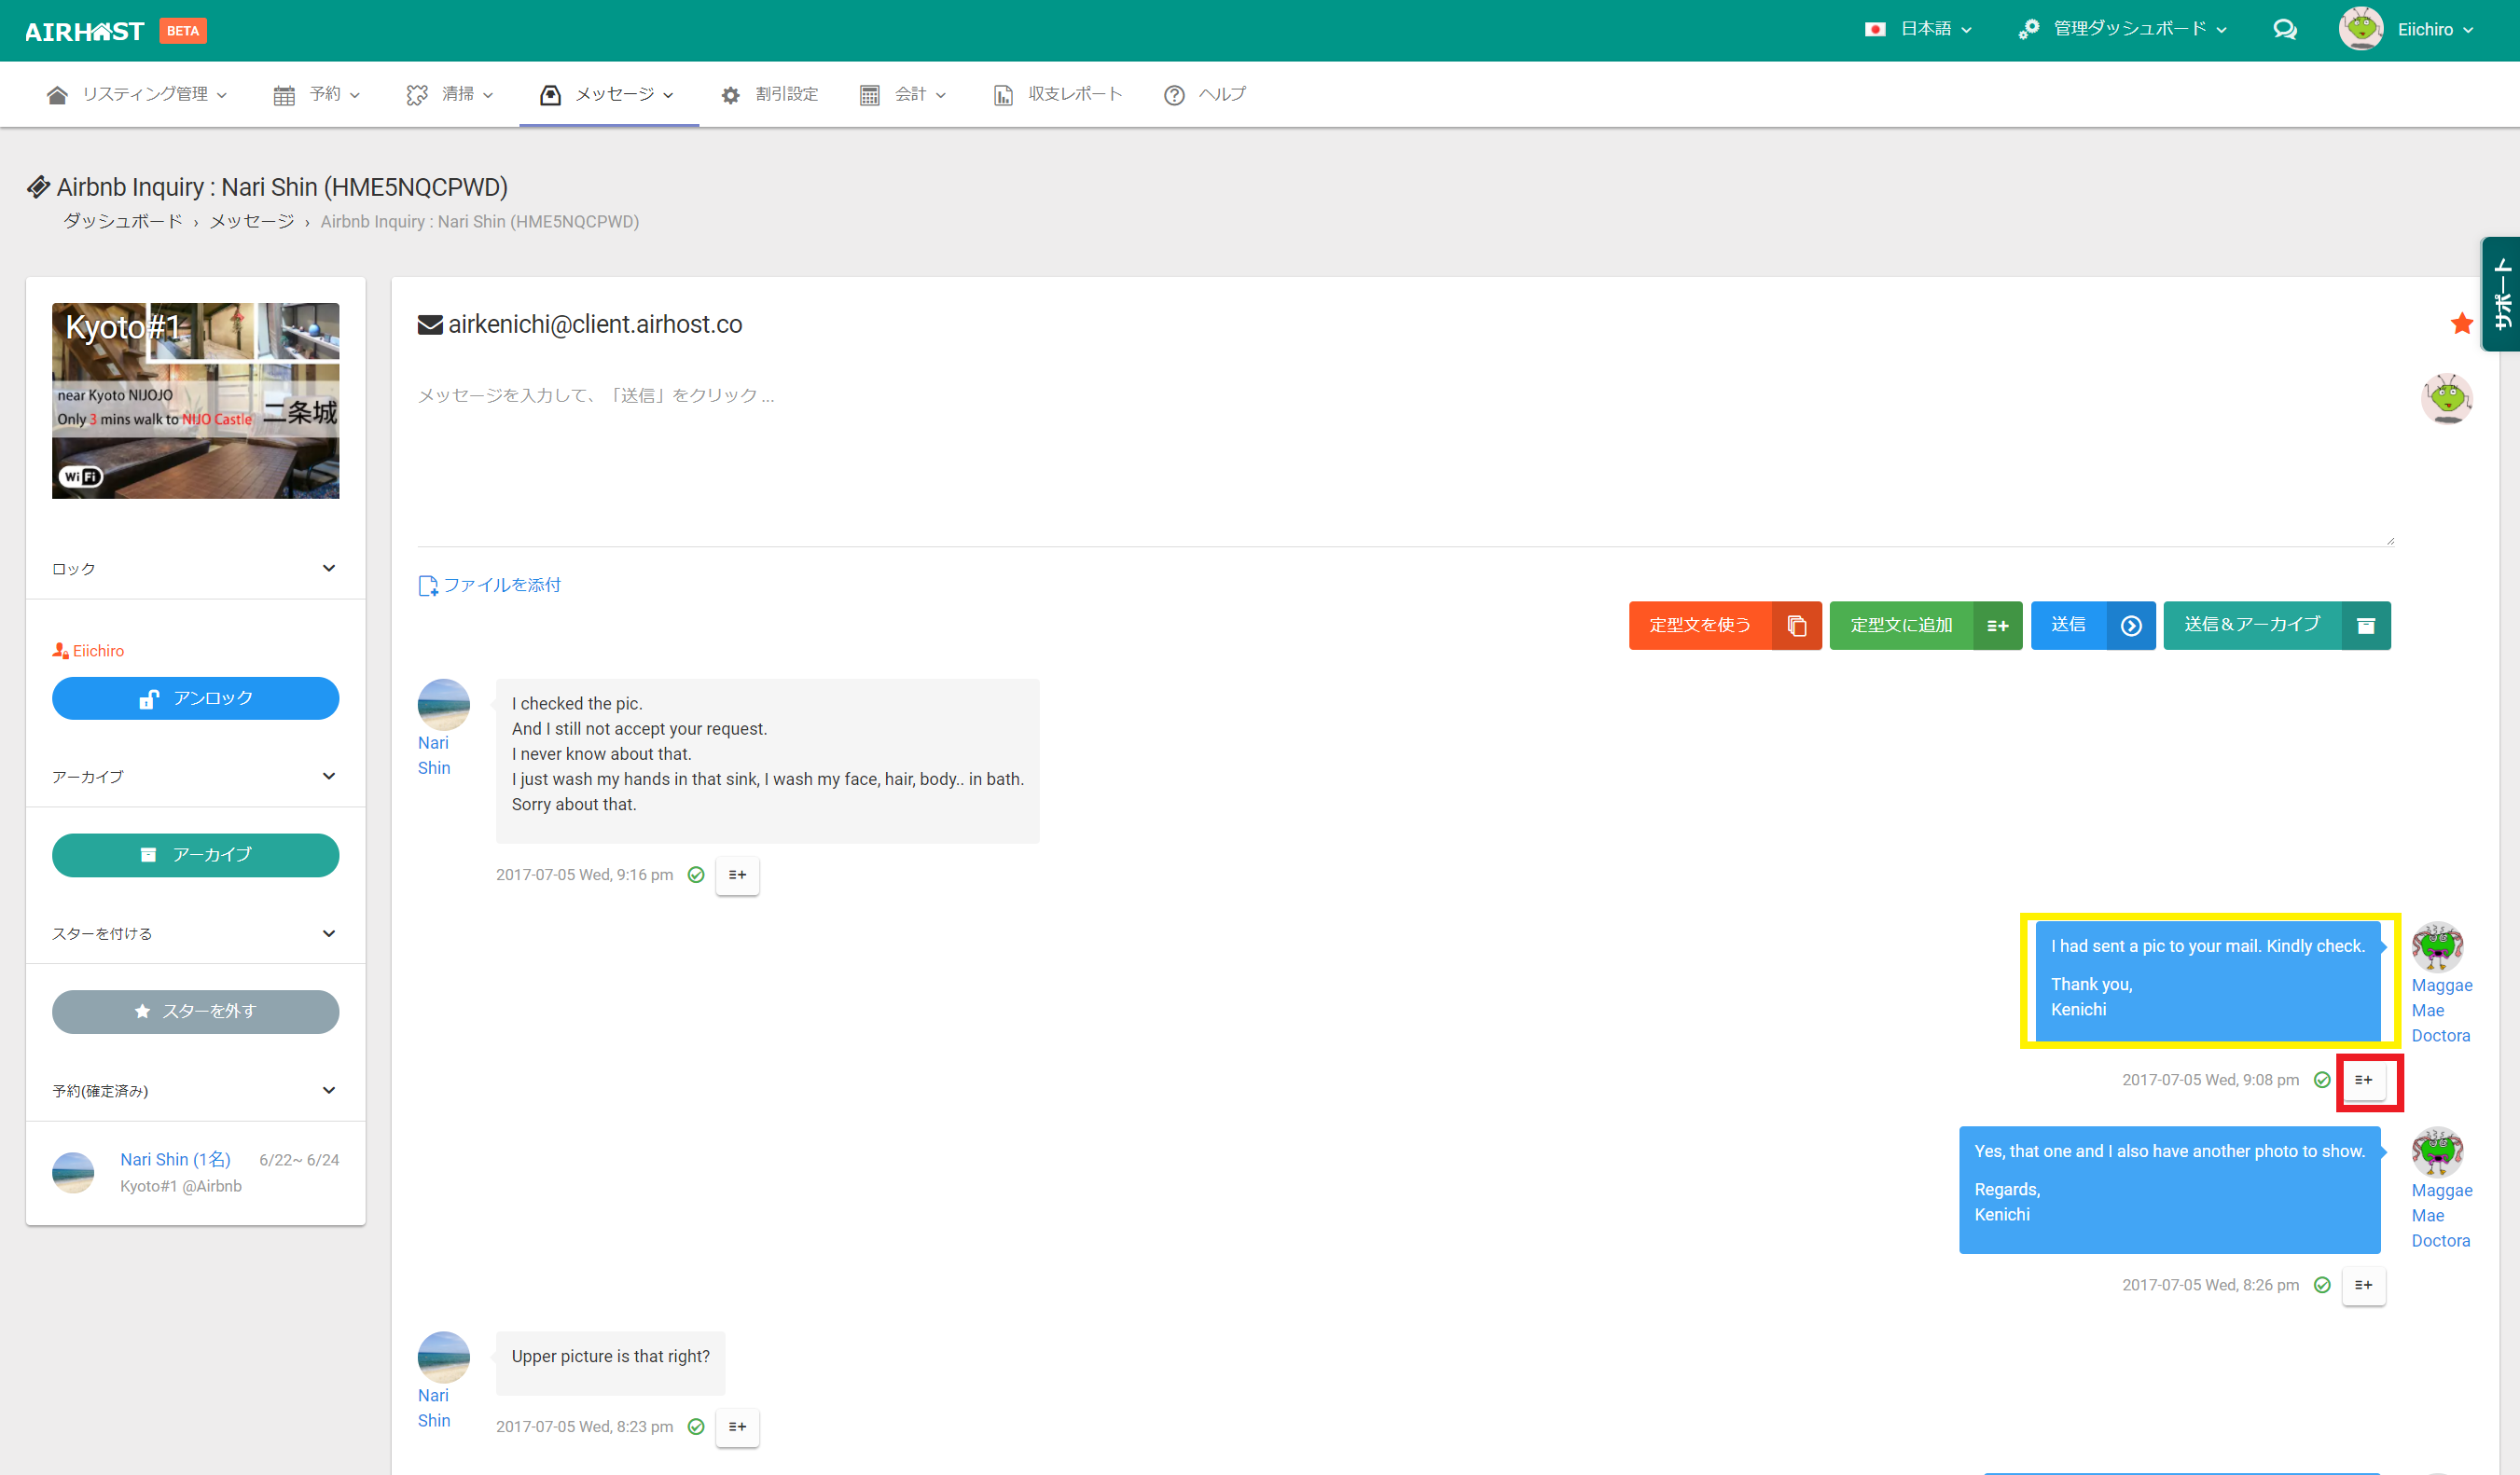Click the AIRHOST logo
Viewport: 2520px width, 1475px height.
point(85,31)
